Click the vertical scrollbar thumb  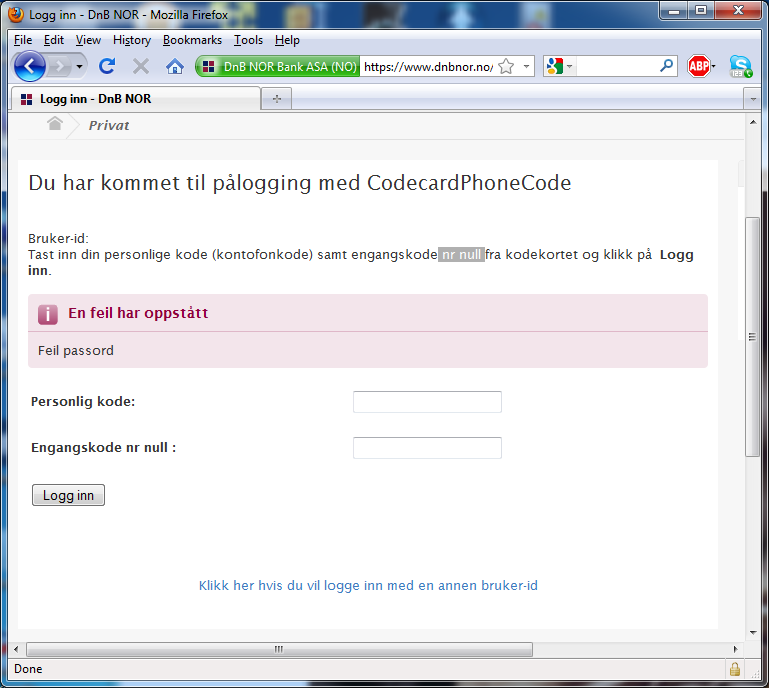[752, 336]
